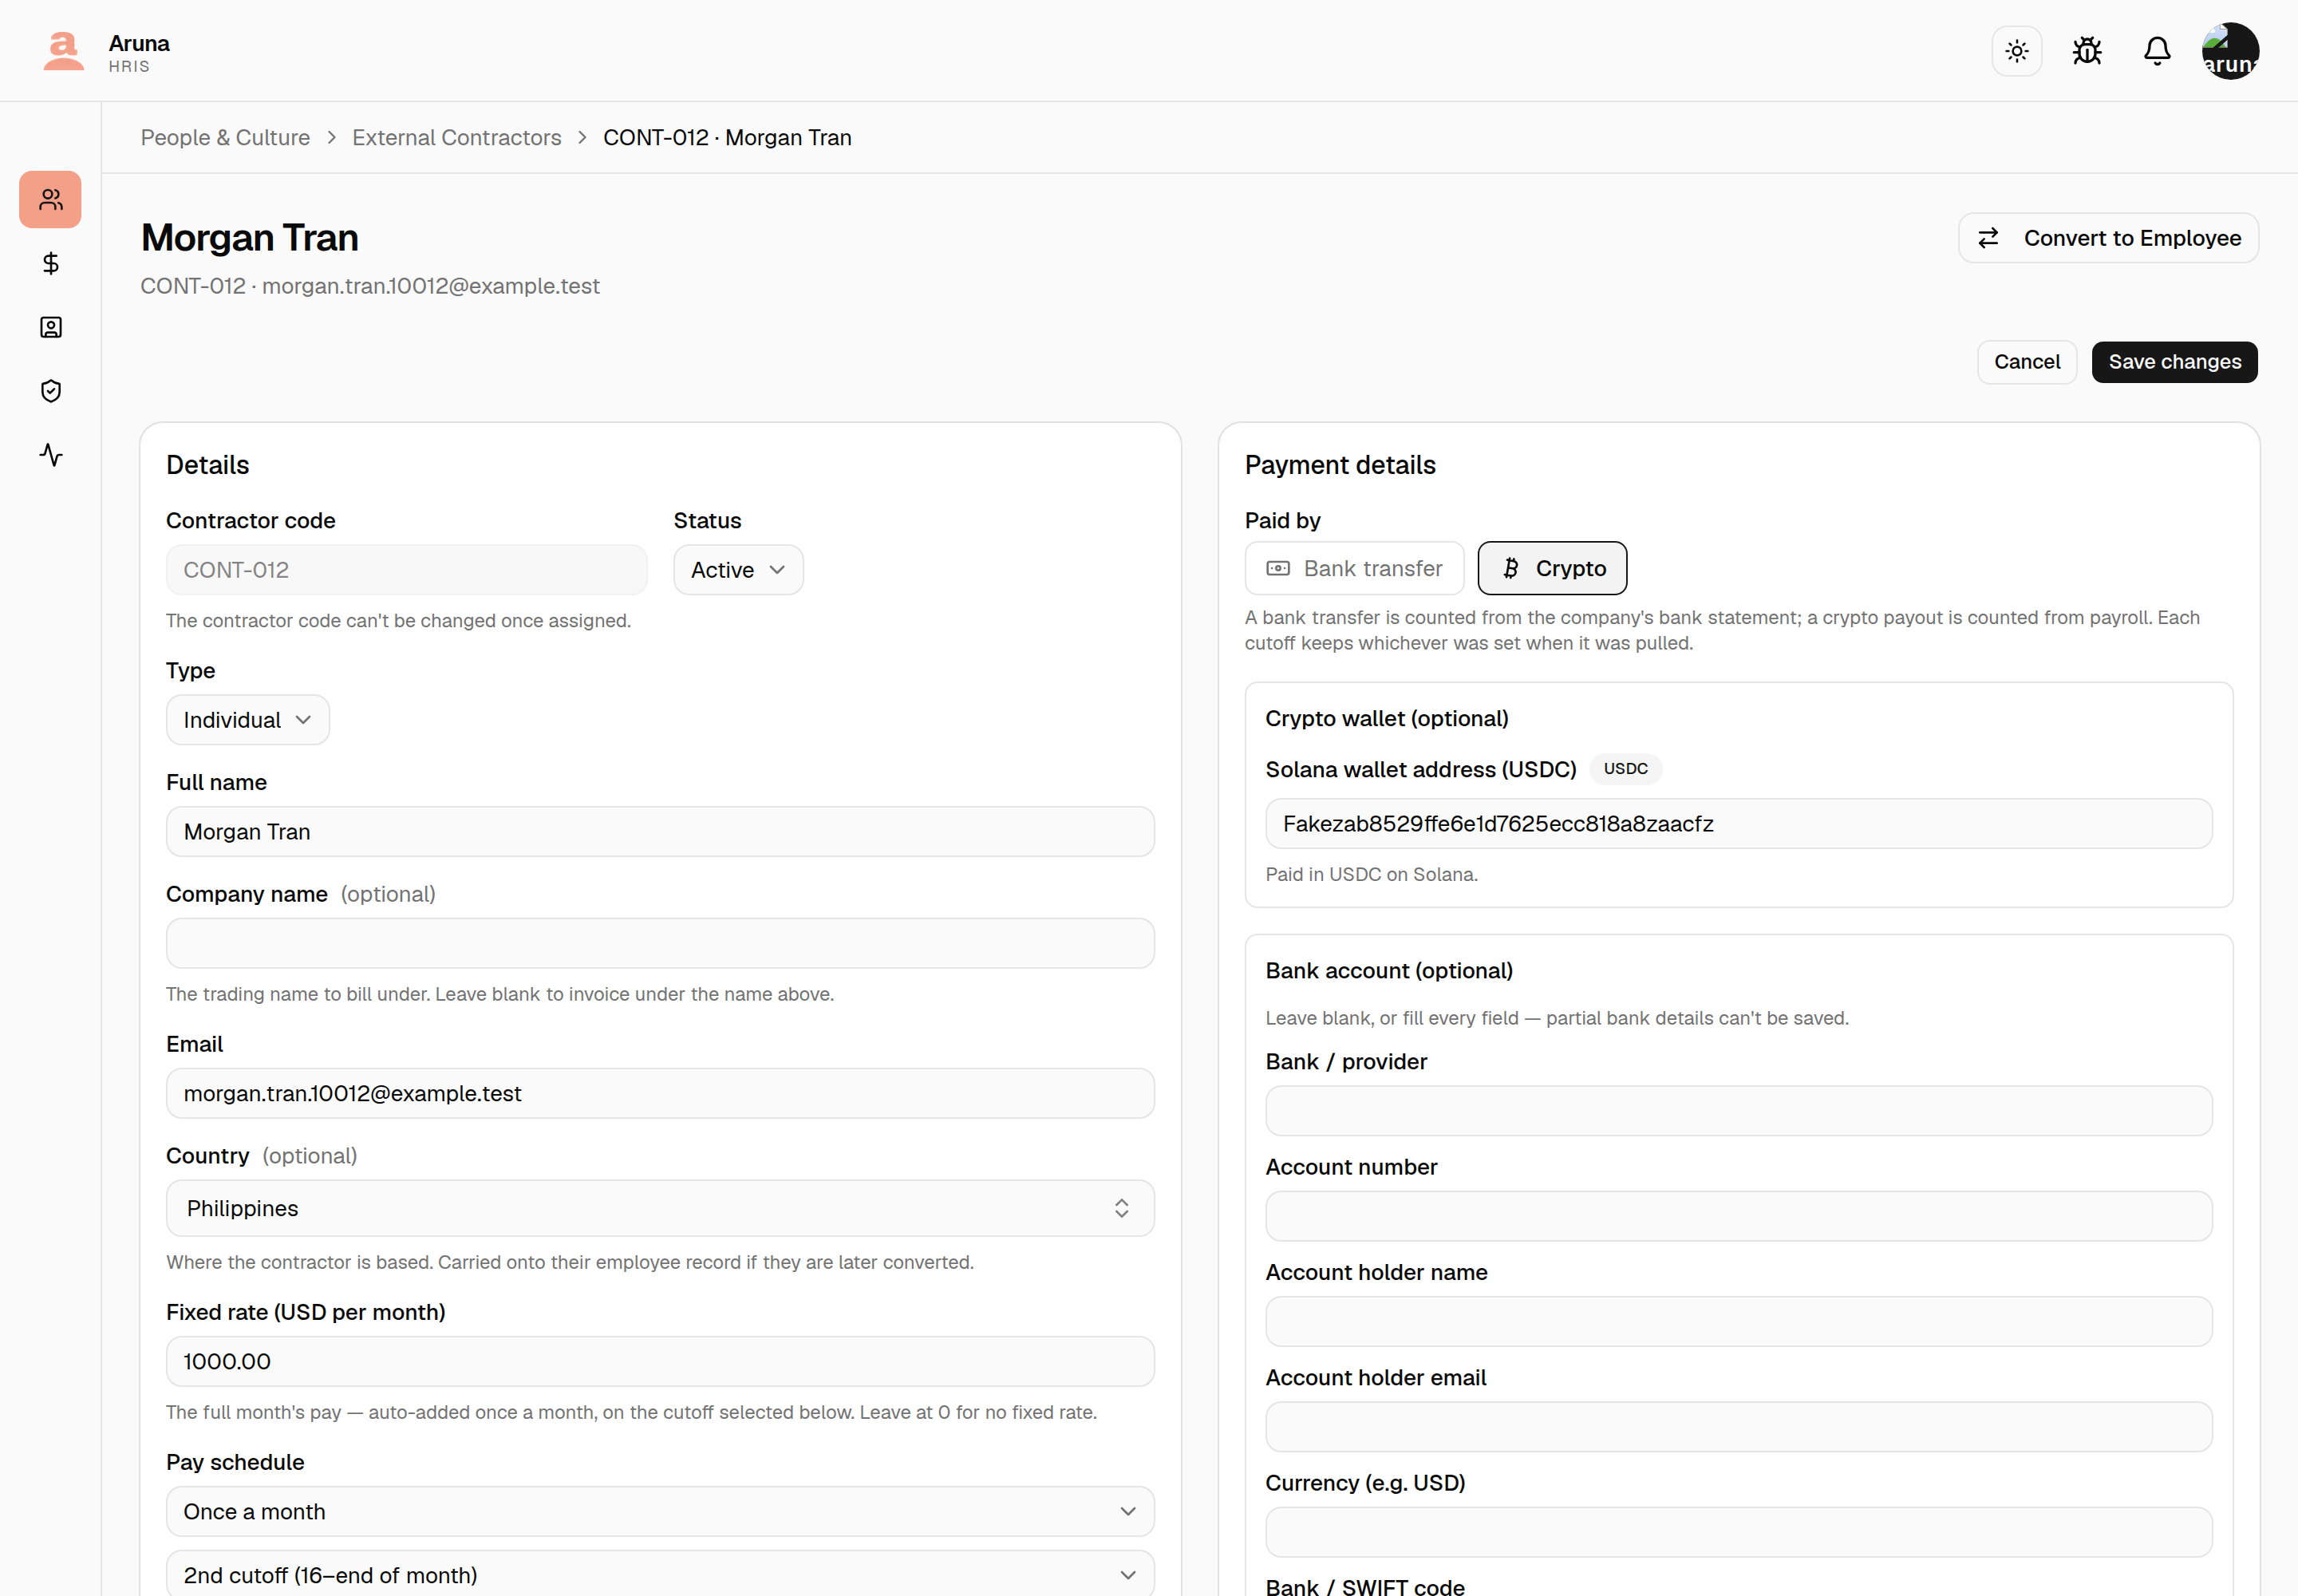Go to People & Culture breadcrumb

coord(225,138)
